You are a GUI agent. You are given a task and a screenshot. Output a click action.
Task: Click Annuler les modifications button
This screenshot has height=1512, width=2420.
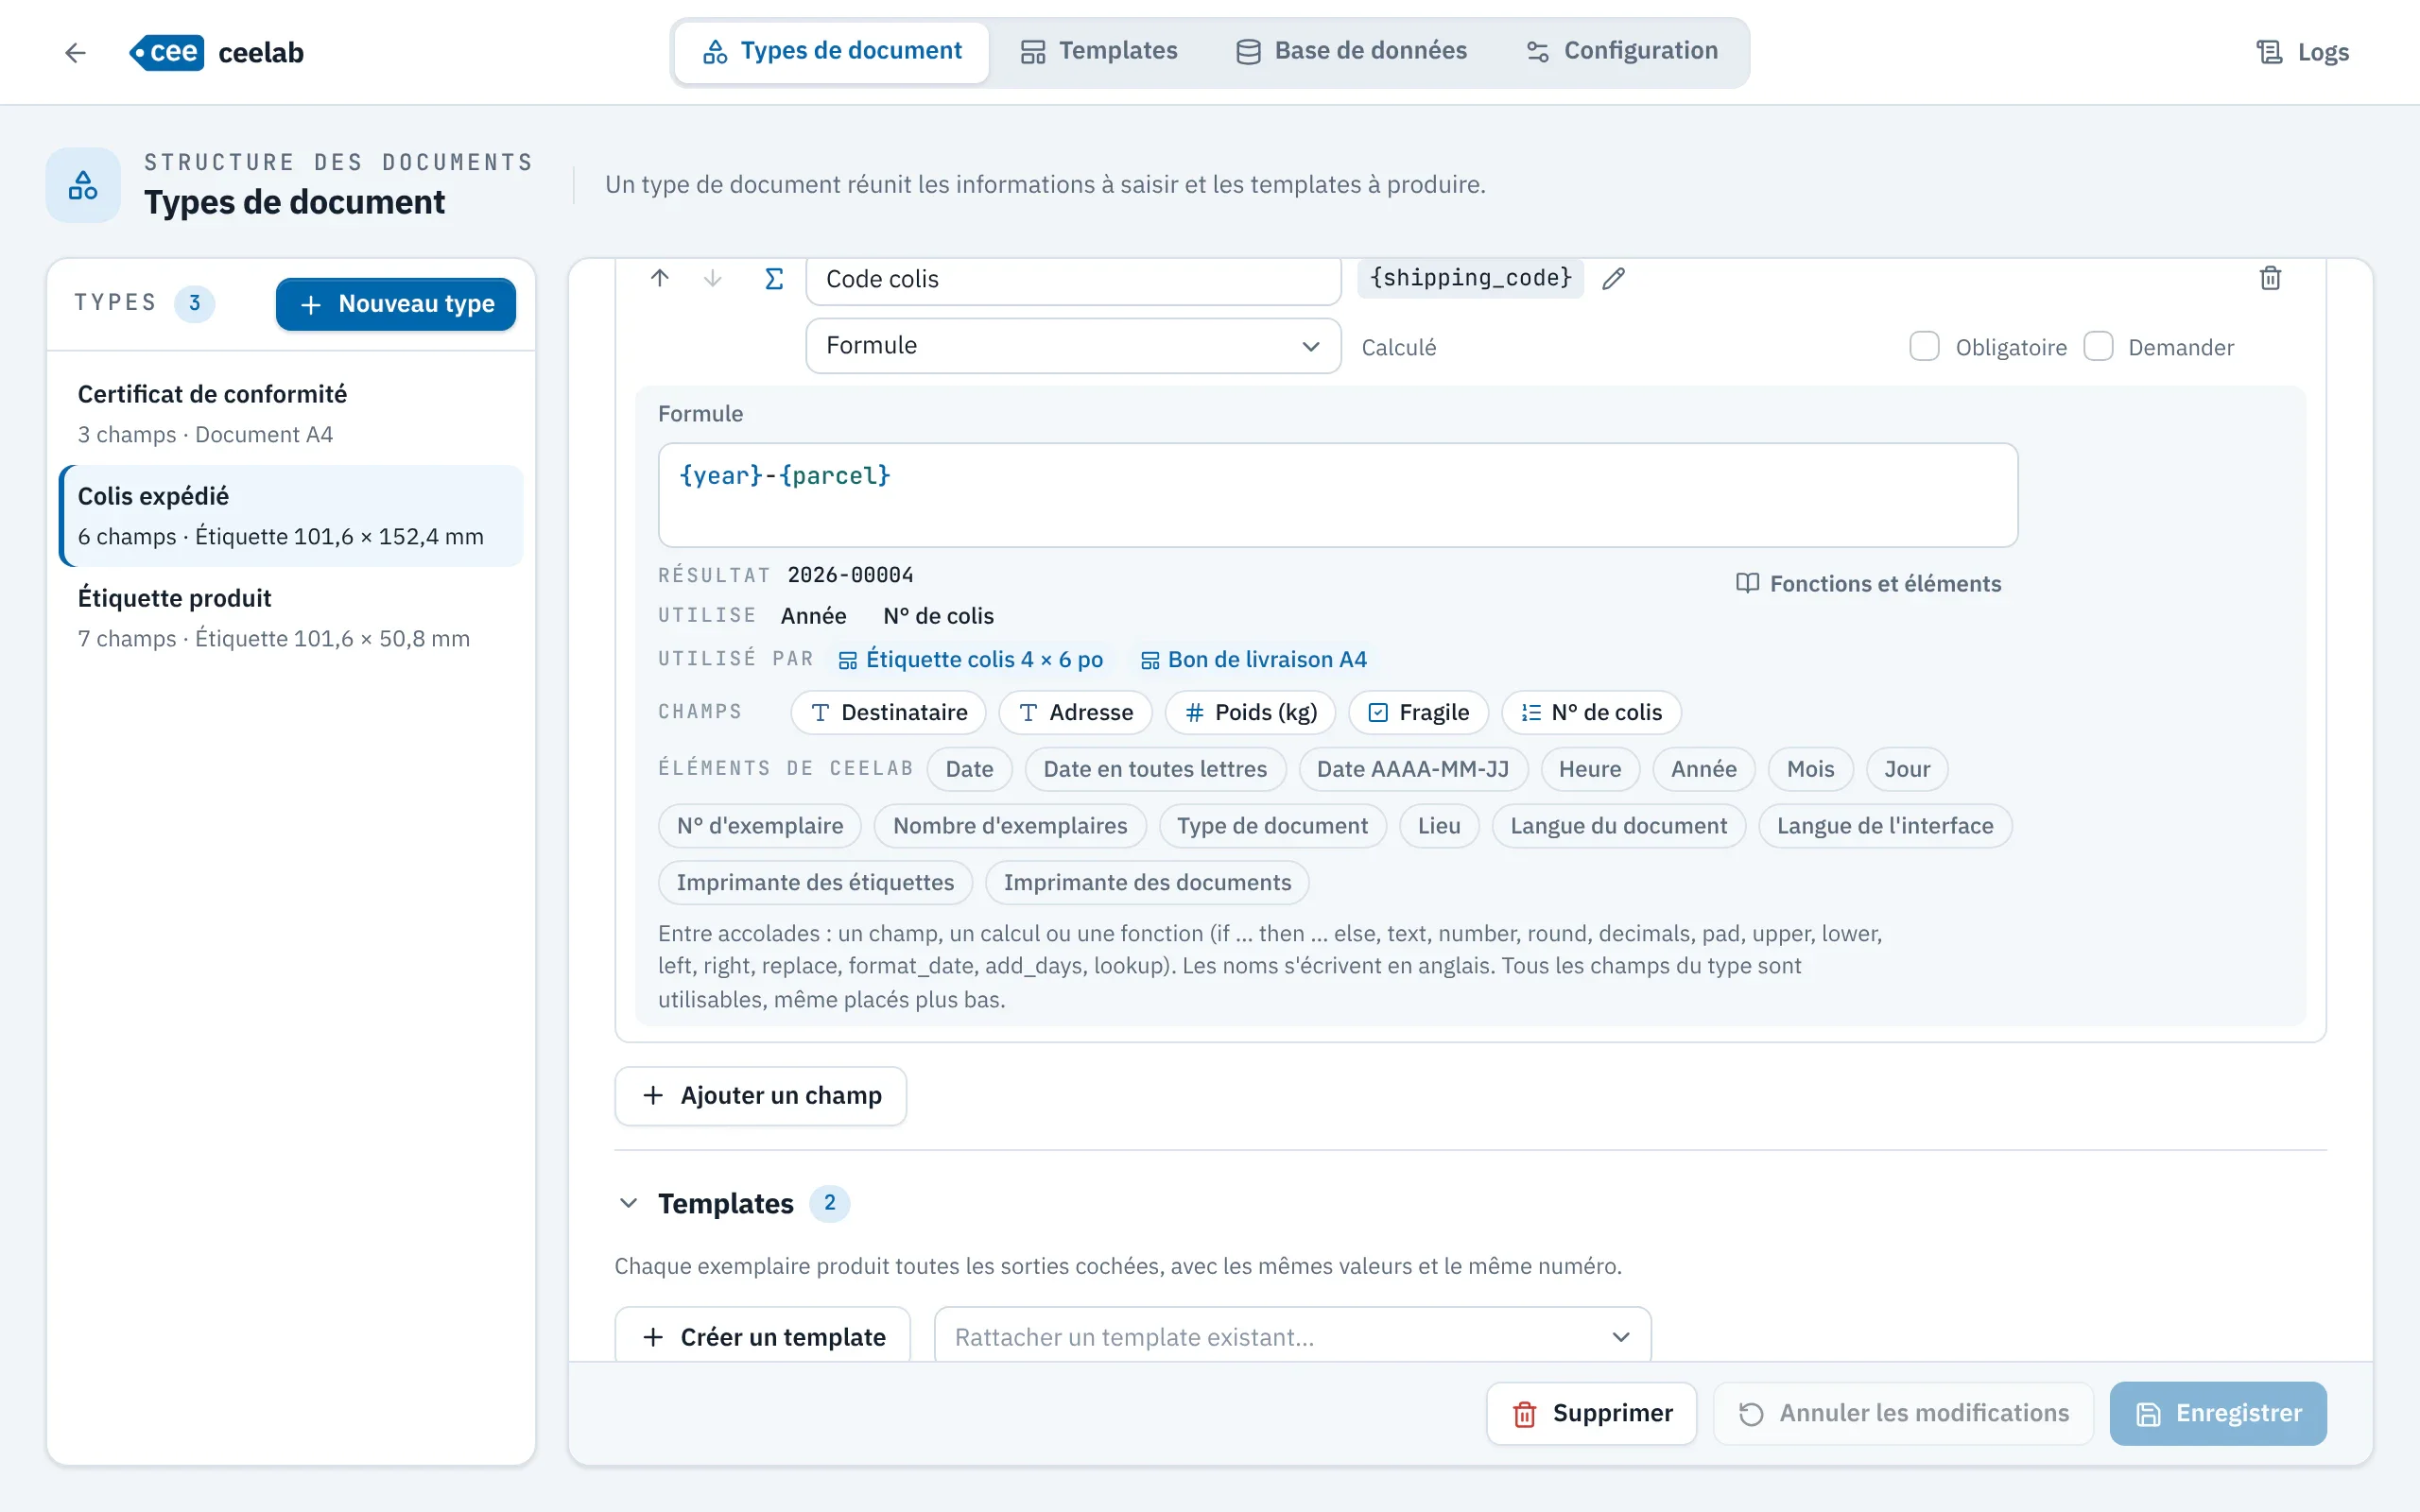tap(1903, 1413)
